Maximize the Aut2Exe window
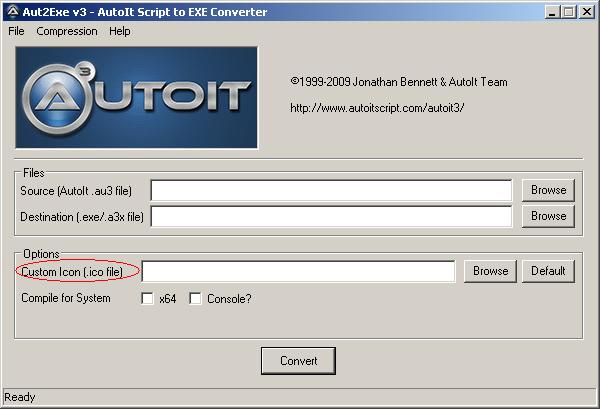Viewport: 600px width, 409px height. 566,12
